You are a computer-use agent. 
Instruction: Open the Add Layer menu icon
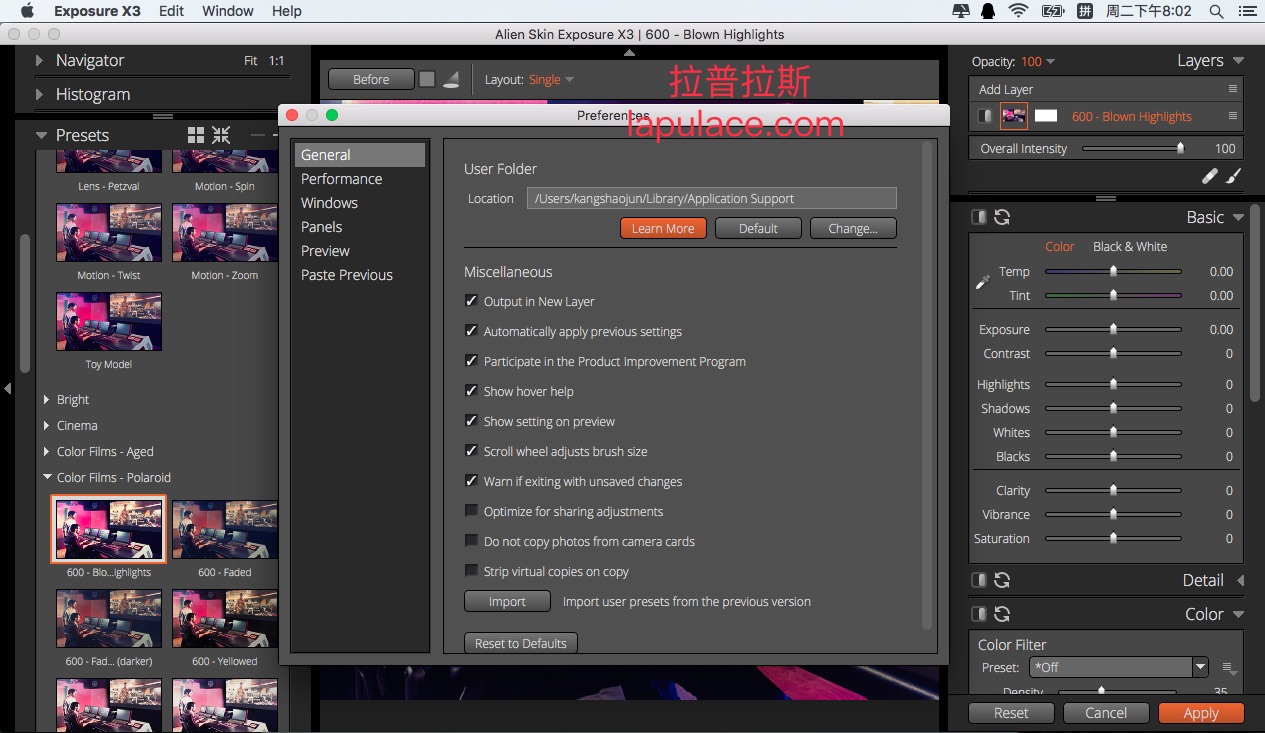1233,89
